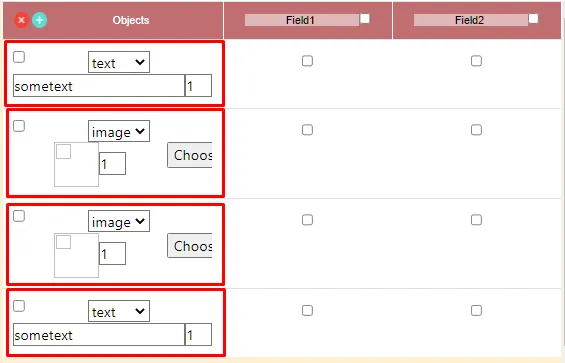Open the third row's image type dropdown
565x363 pixels.
[119, 221]
